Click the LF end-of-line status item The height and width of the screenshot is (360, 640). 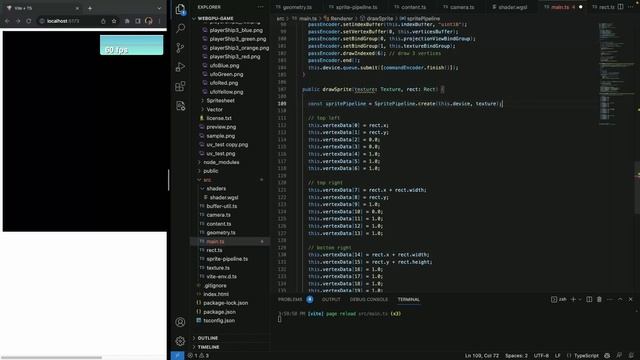[558, 356]
